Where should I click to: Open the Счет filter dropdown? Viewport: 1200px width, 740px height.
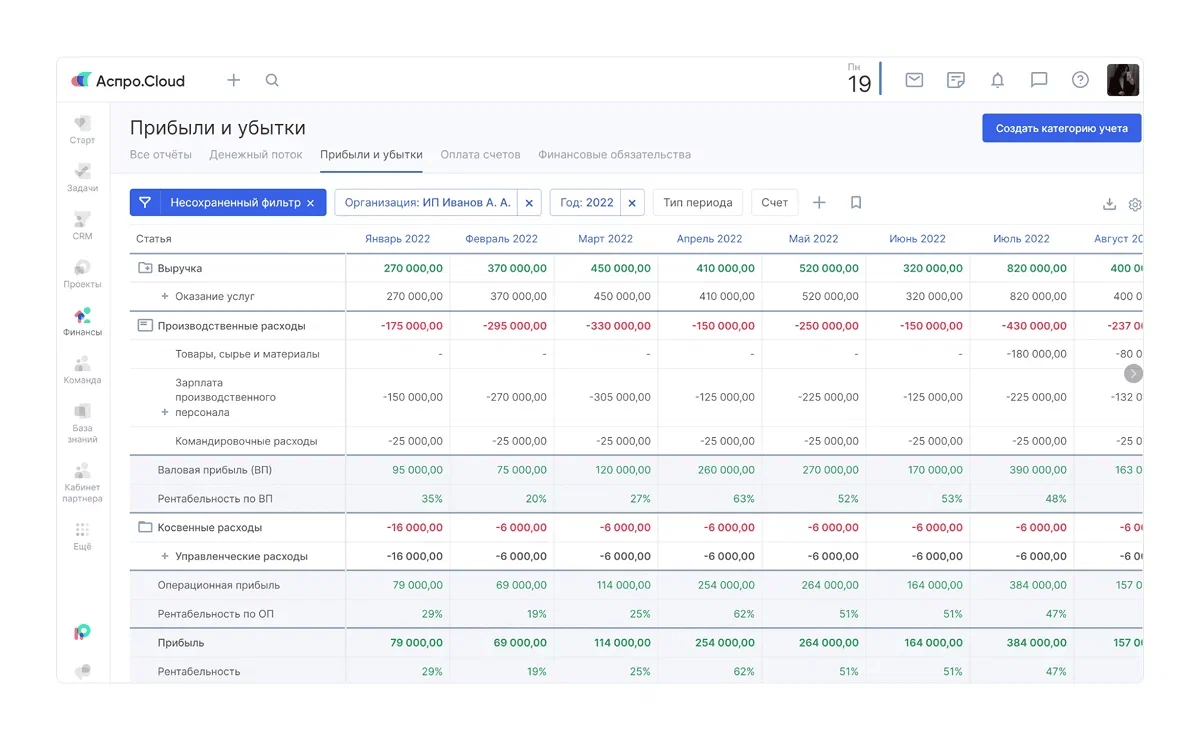(774, 202)
